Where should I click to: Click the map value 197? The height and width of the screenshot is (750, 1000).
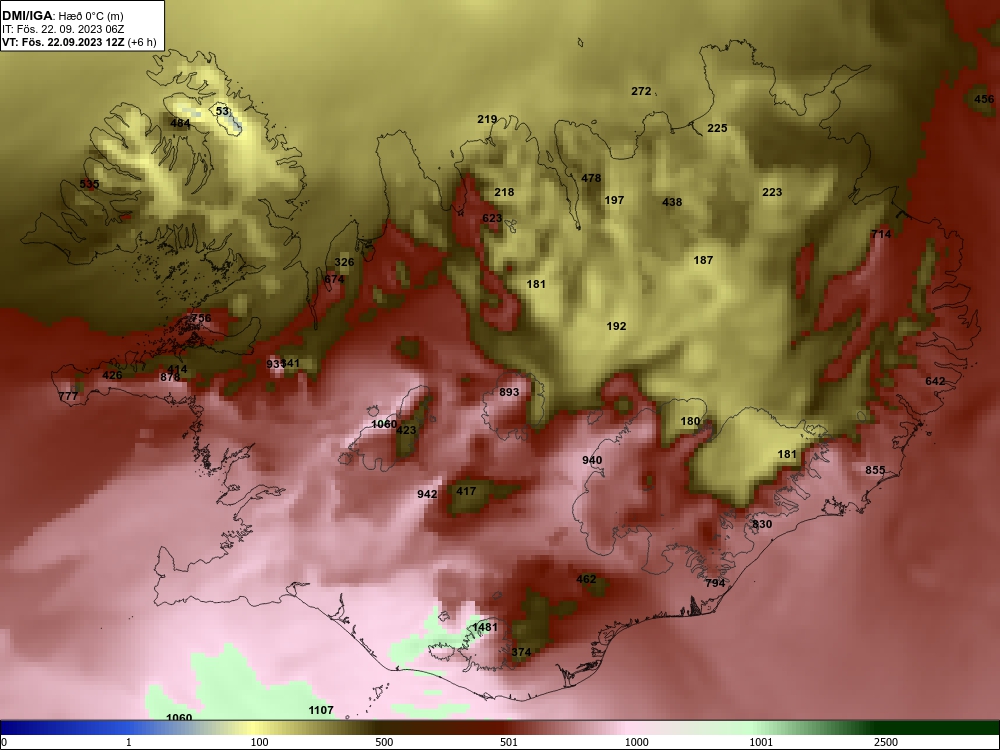[x=614, y=200]
